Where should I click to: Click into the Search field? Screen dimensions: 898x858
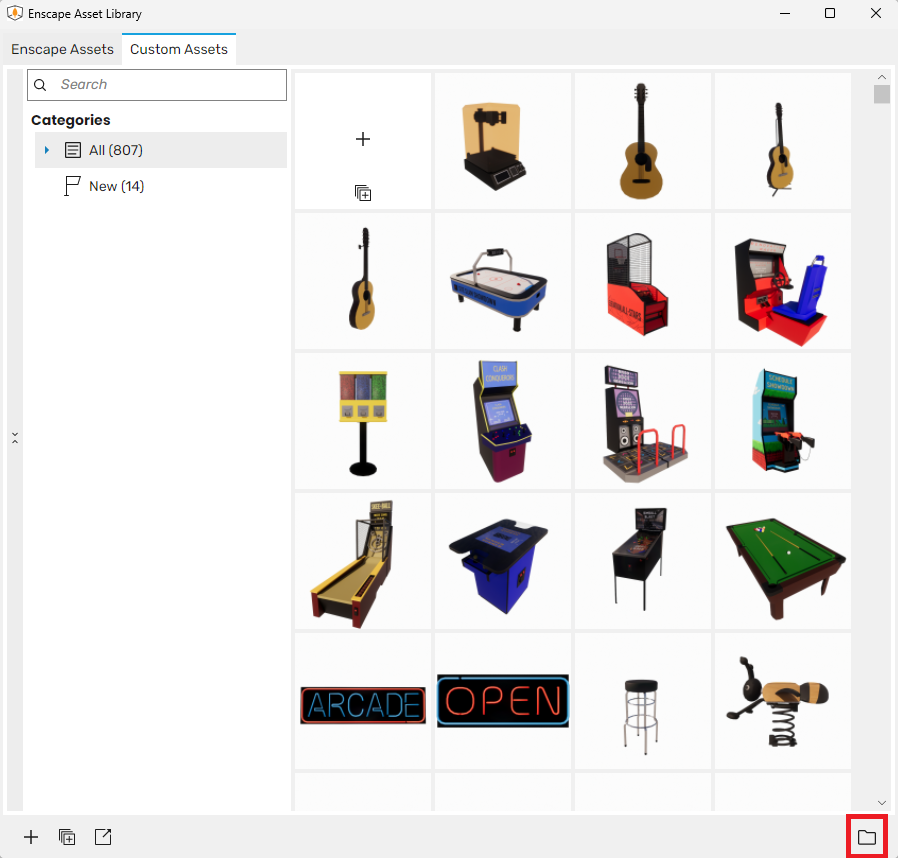pyautogui.click(x=157, y=85)
